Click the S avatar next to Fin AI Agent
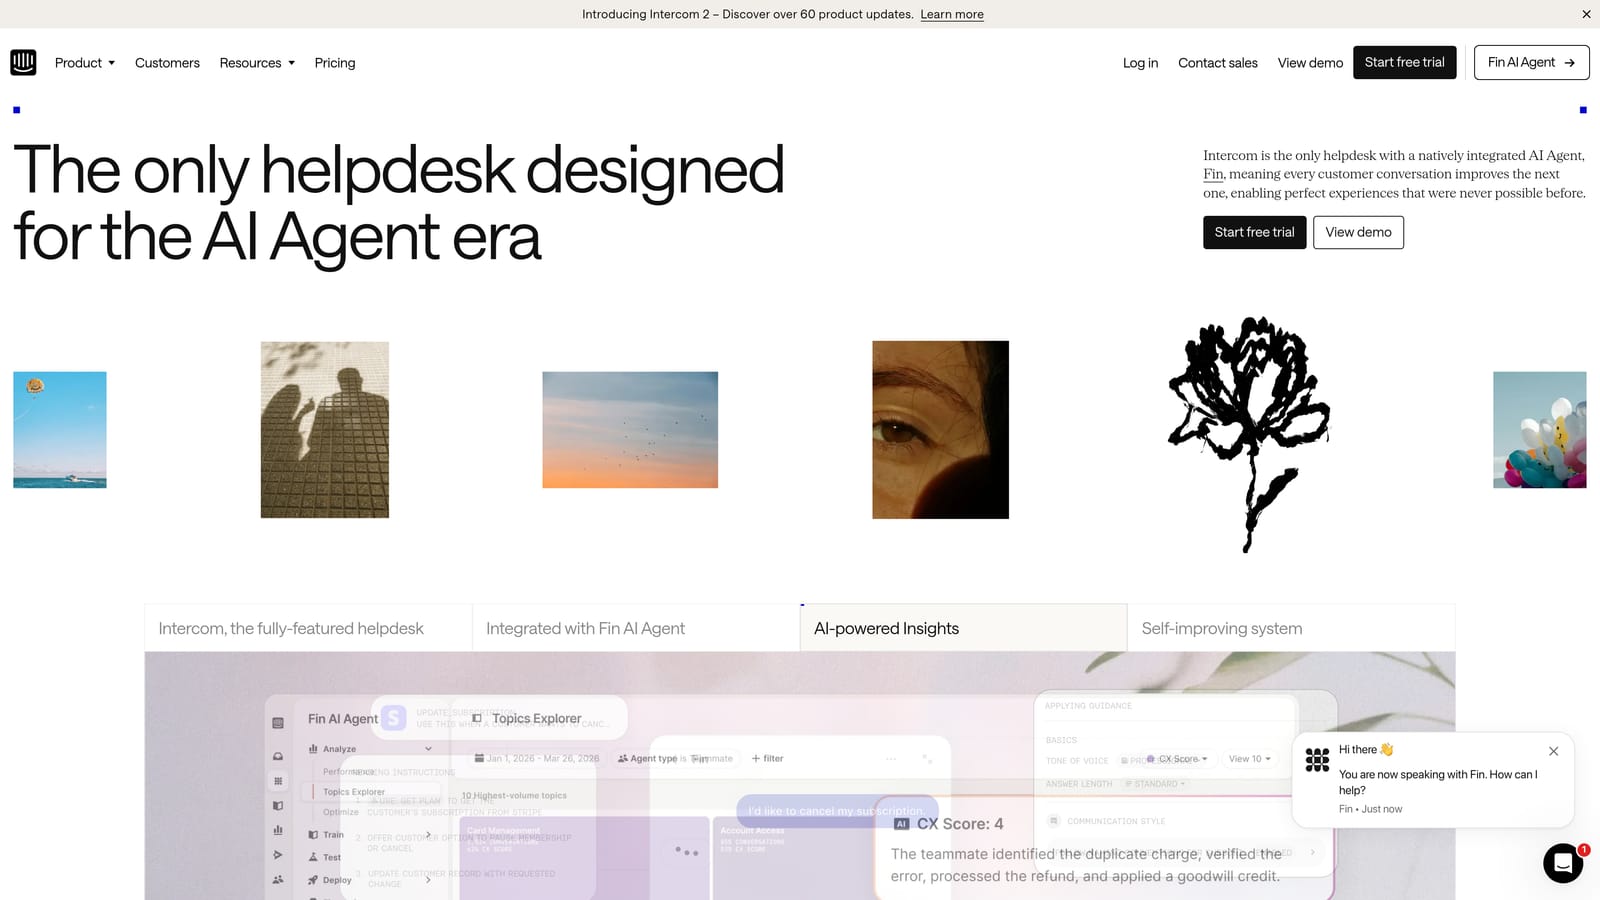 pos(394,718)
